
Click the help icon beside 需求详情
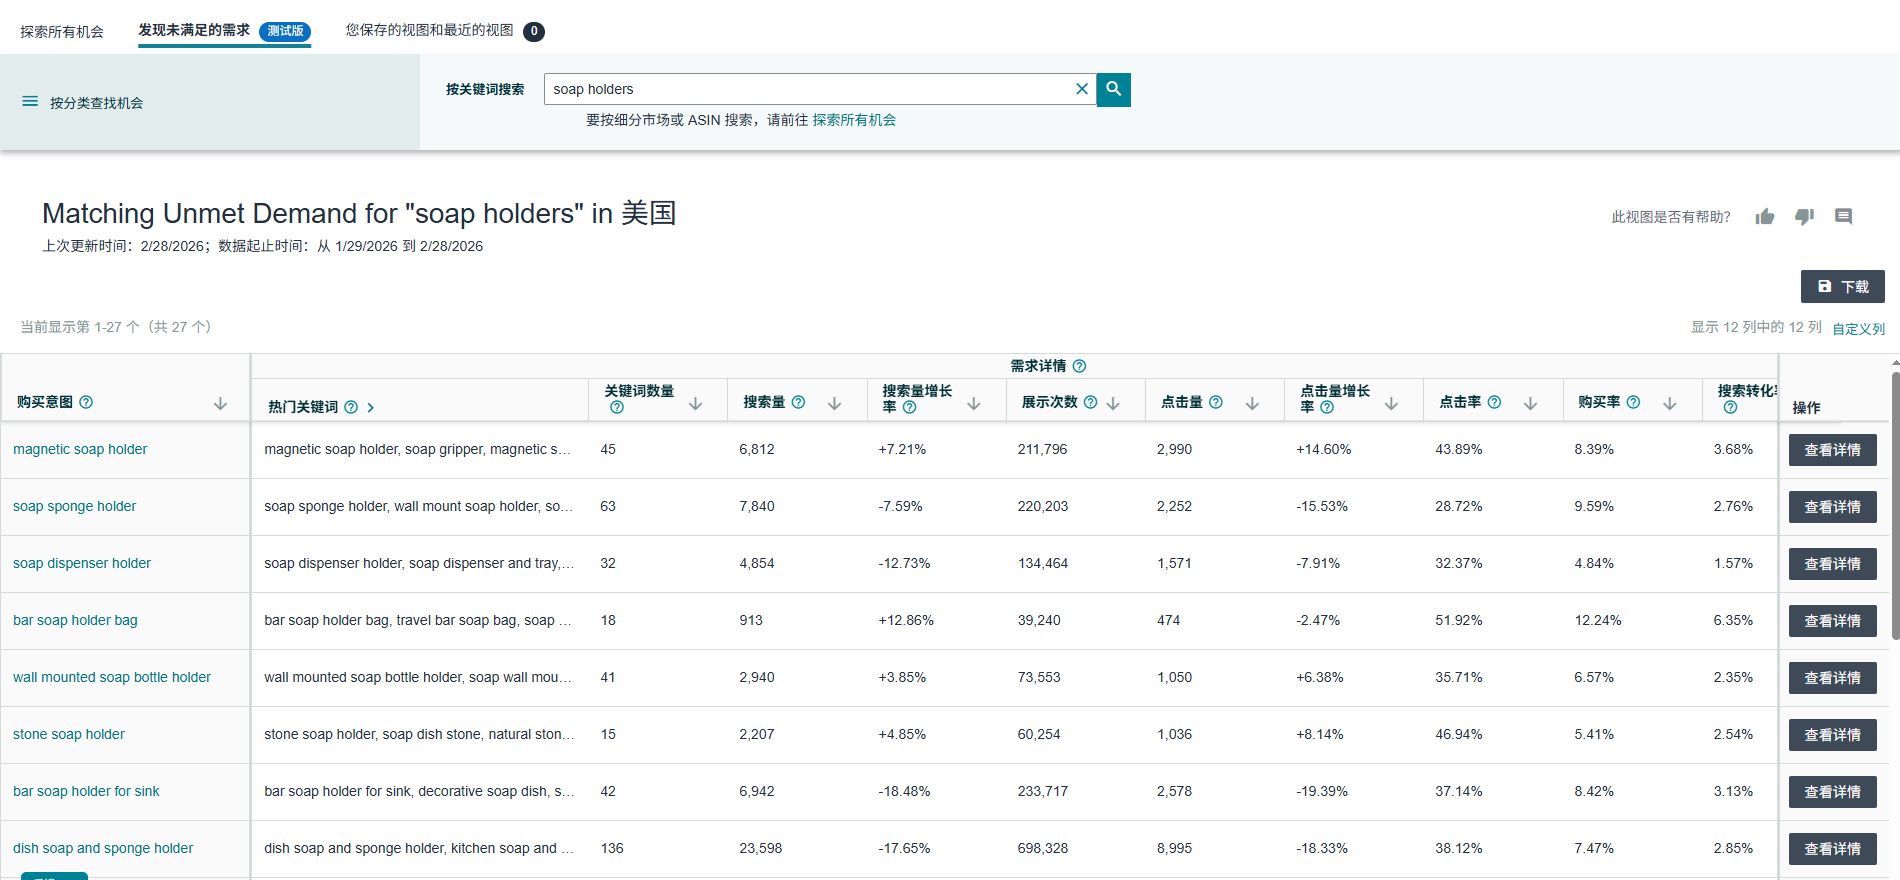click(x=1079, y=366)
